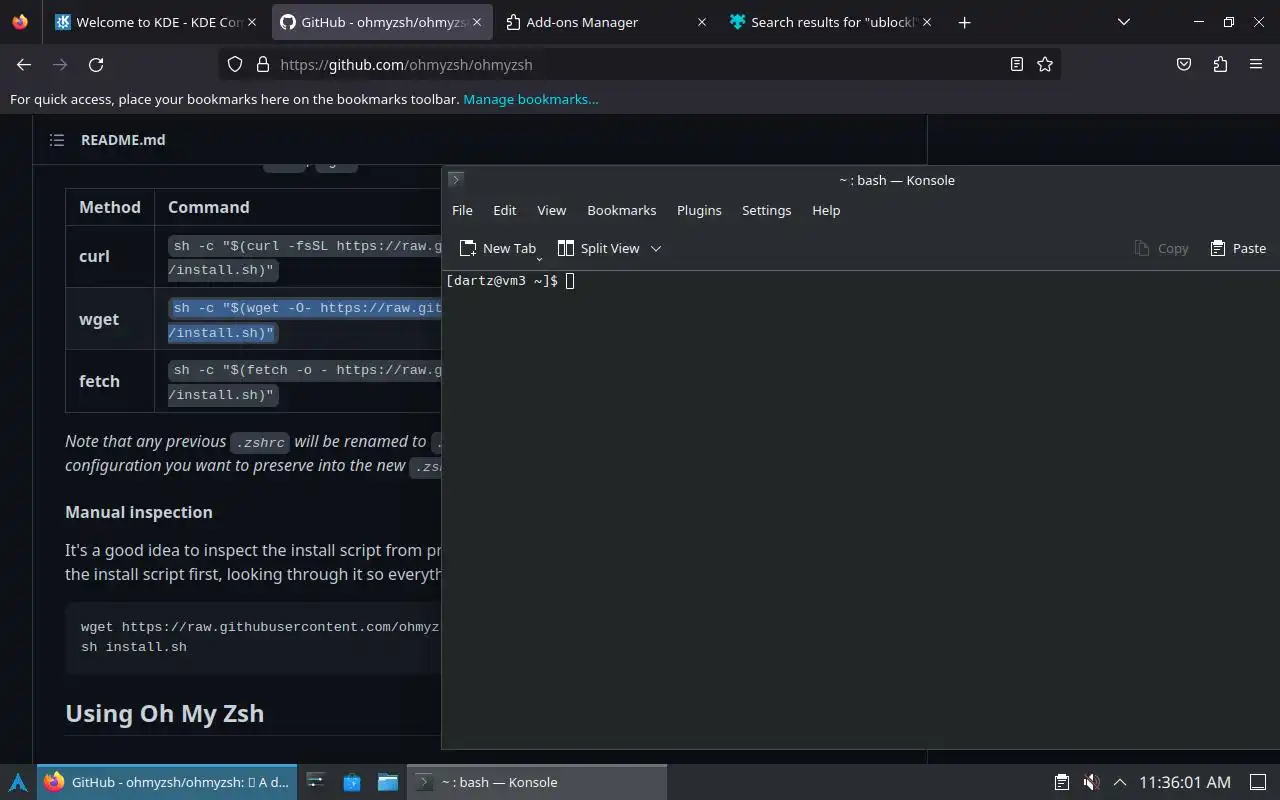Click the curl install command
1280x800 pixels.
[305, 258]
